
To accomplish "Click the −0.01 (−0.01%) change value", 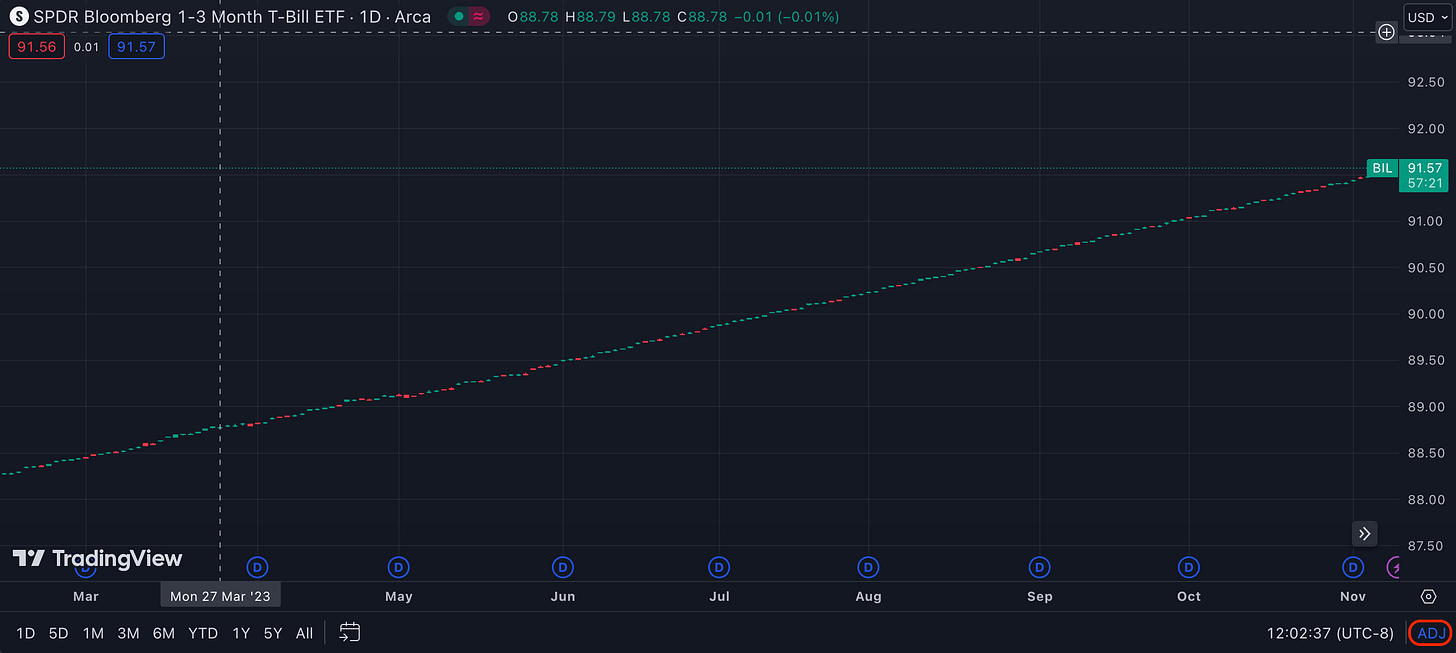I will click(786, 17).
